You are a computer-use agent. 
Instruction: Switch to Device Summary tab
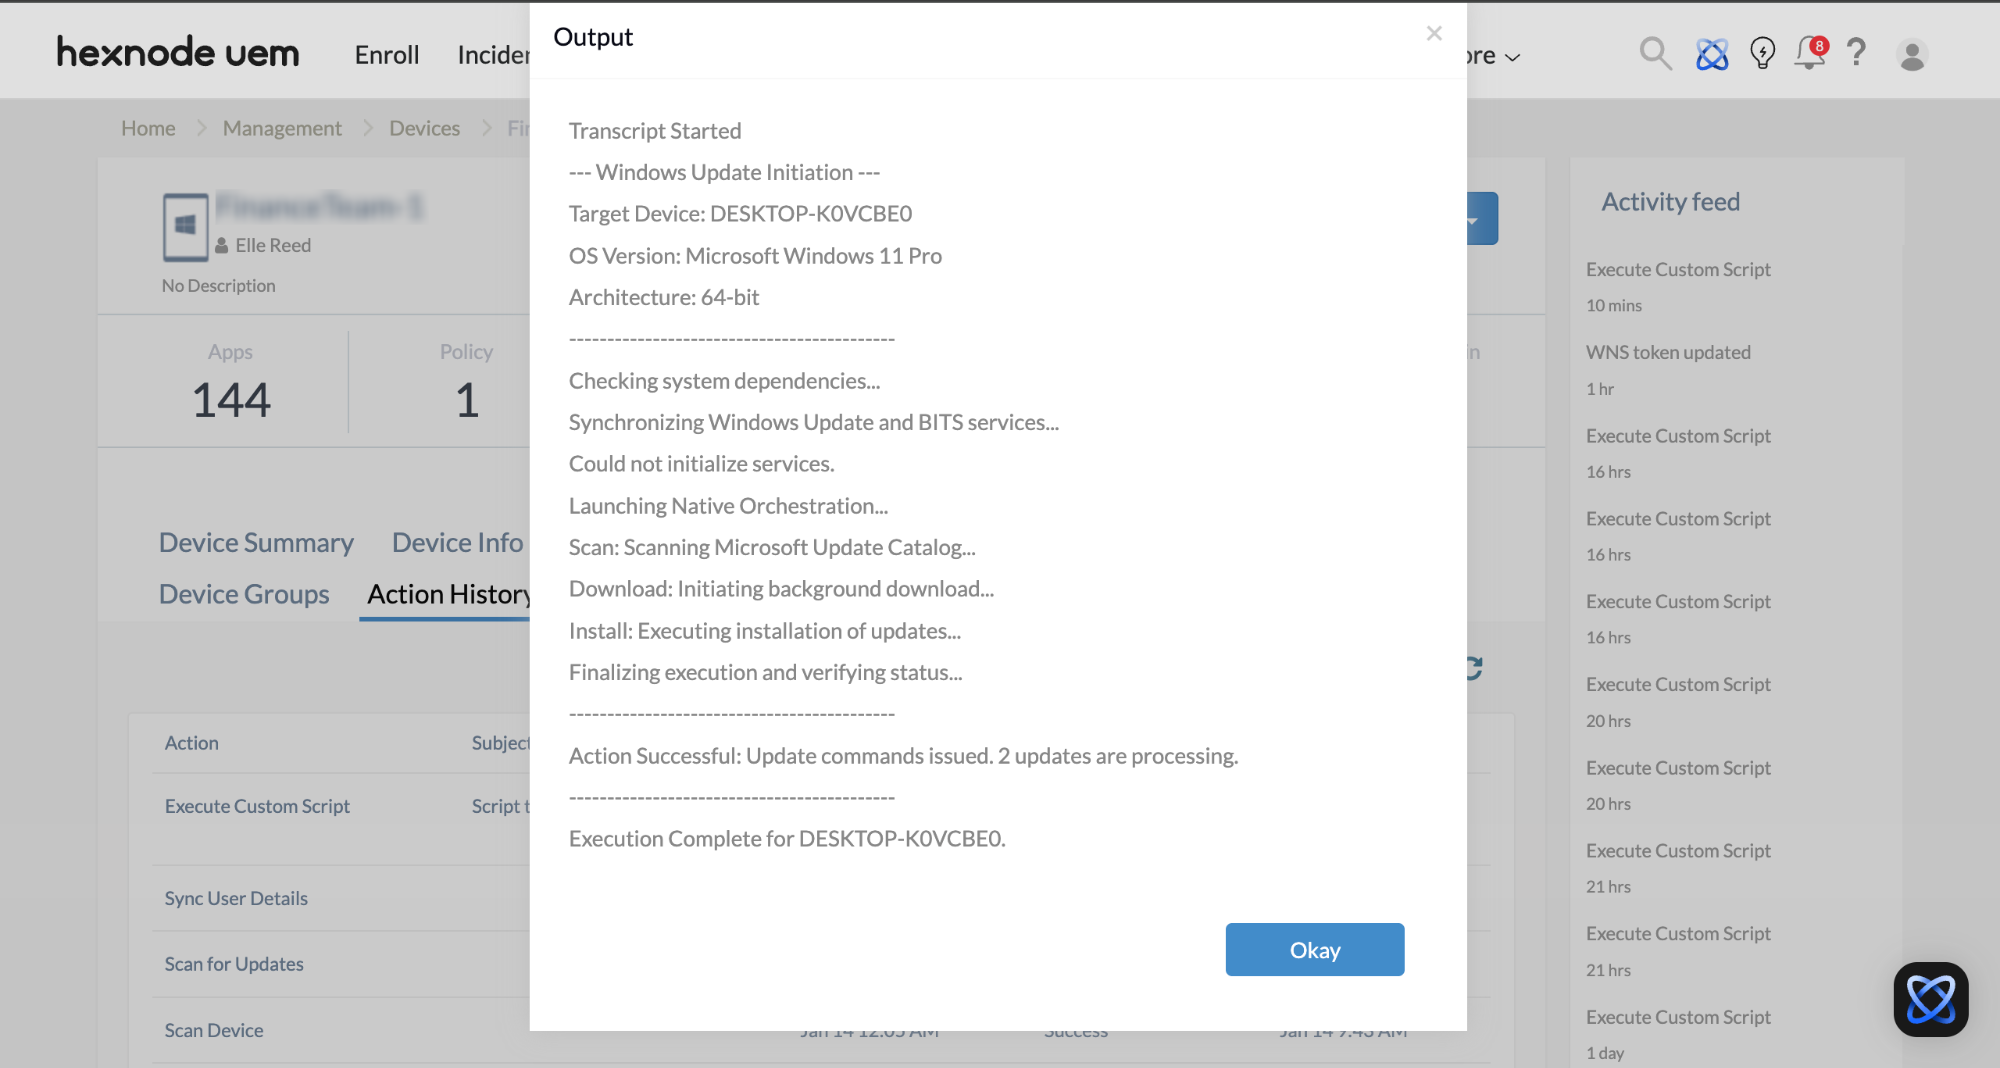[256, 542]
